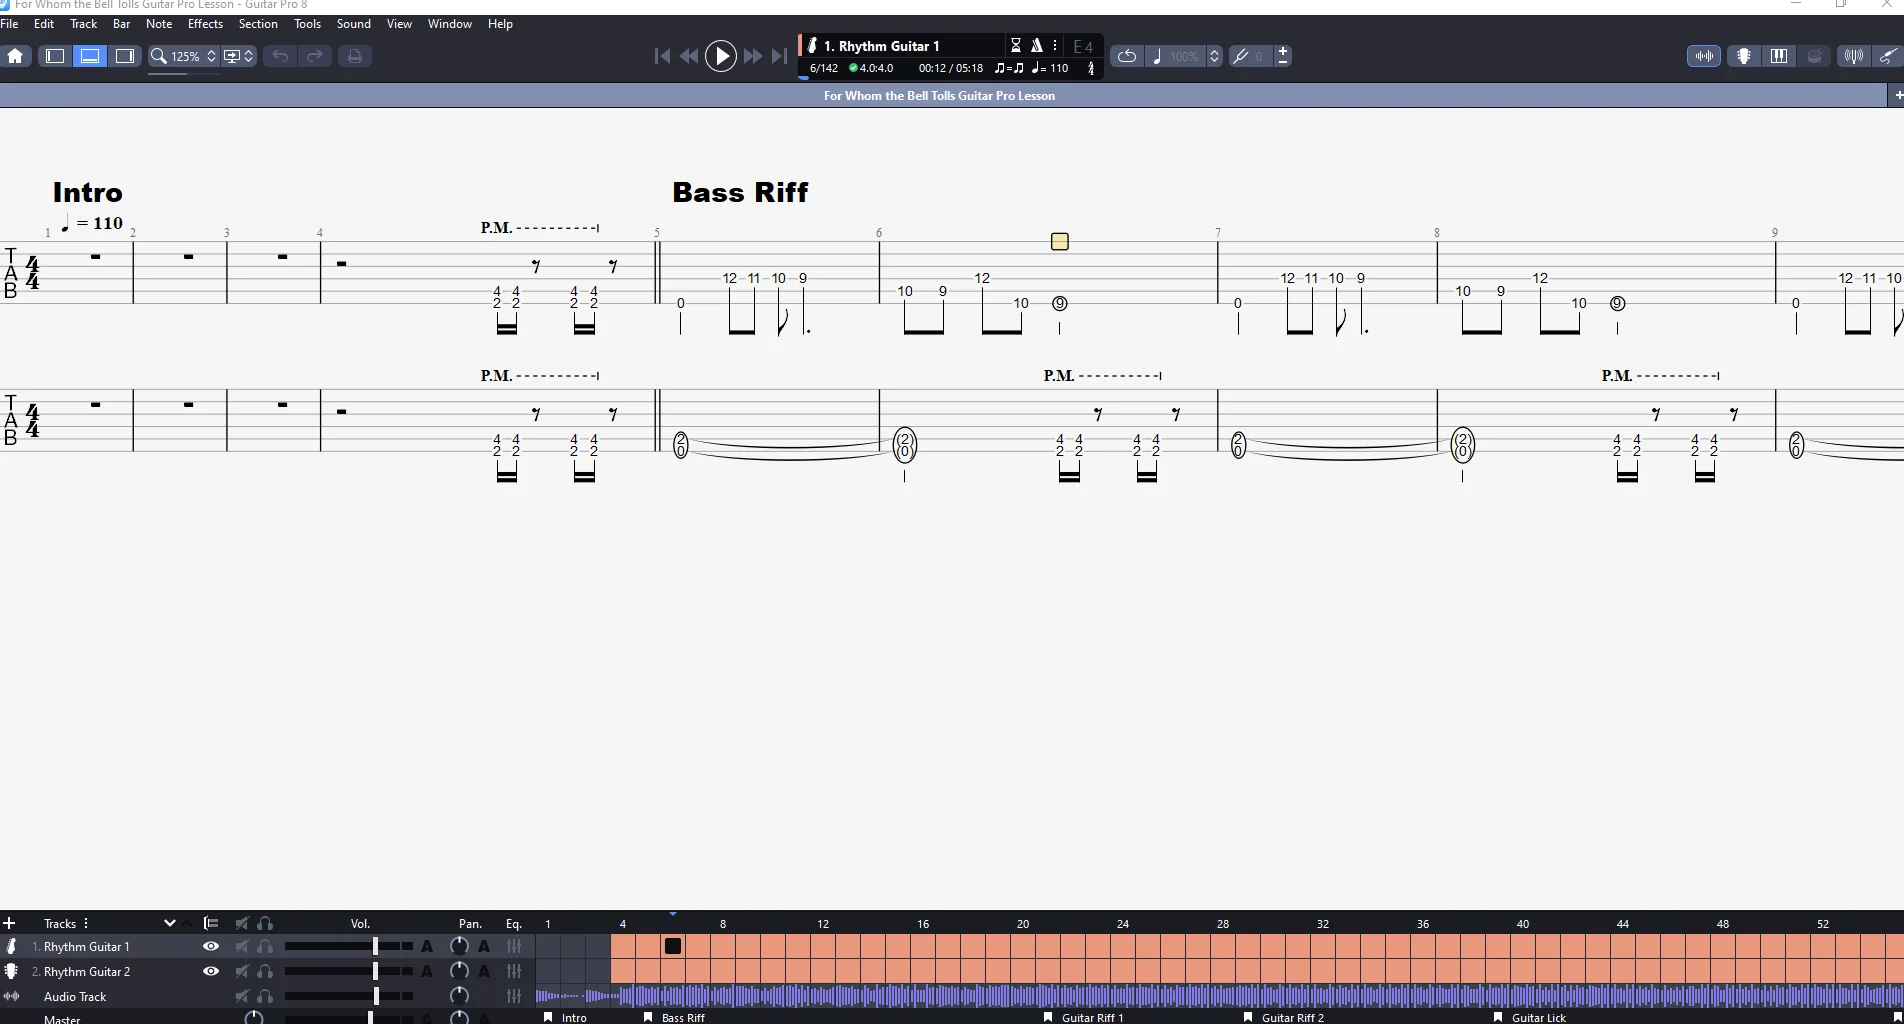
Task: Toggle the audio track waveform view
Action: (x=1704, y=56)
